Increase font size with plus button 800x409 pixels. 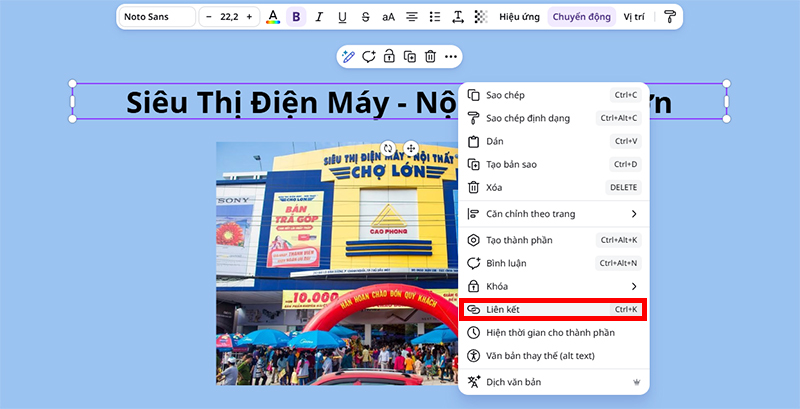point(249,17)
